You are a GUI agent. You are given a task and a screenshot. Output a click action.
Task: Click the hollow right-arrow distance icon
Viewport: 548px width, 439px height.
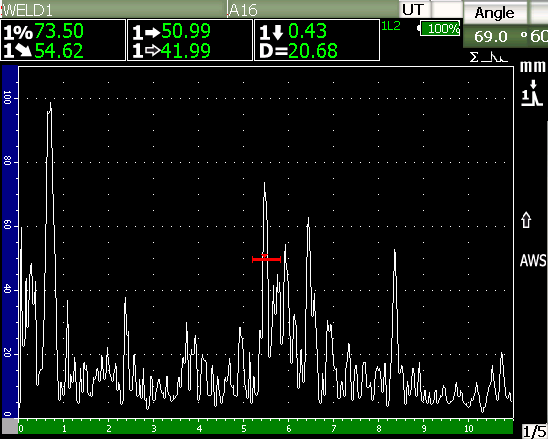tap(146, 51)
